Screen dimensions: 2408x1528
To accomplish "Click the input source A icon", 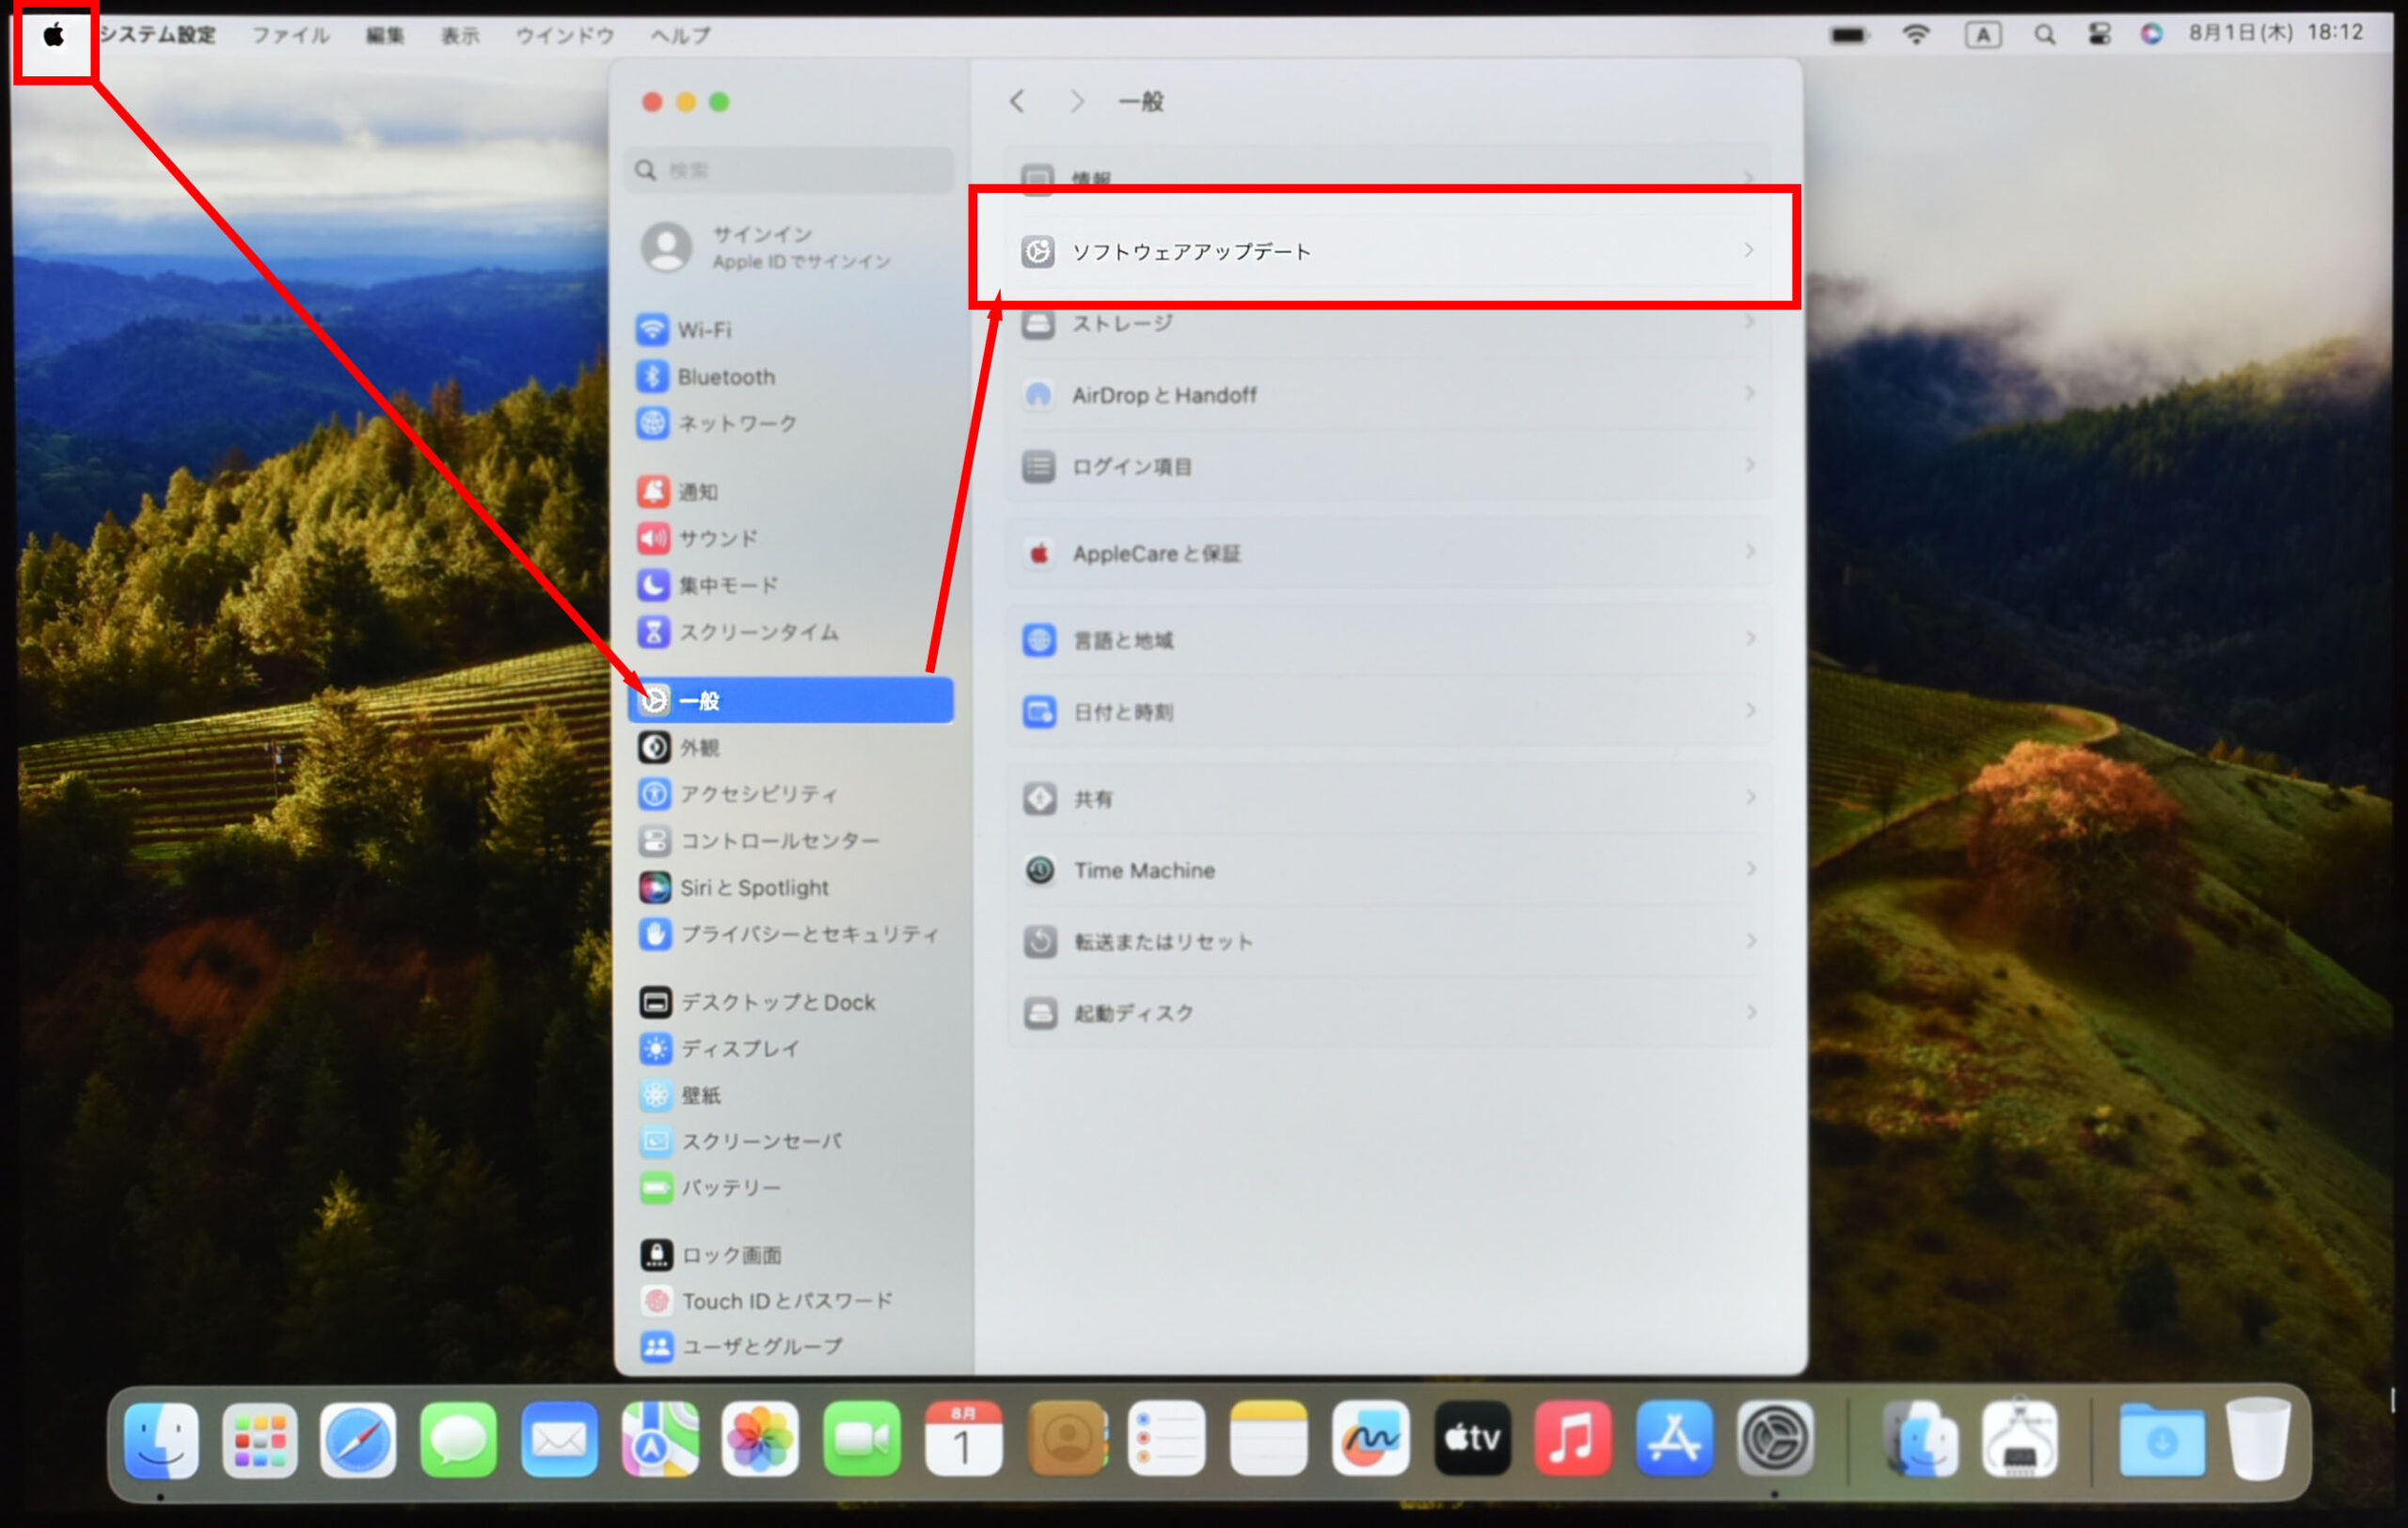I will [x=1983, y=35].
